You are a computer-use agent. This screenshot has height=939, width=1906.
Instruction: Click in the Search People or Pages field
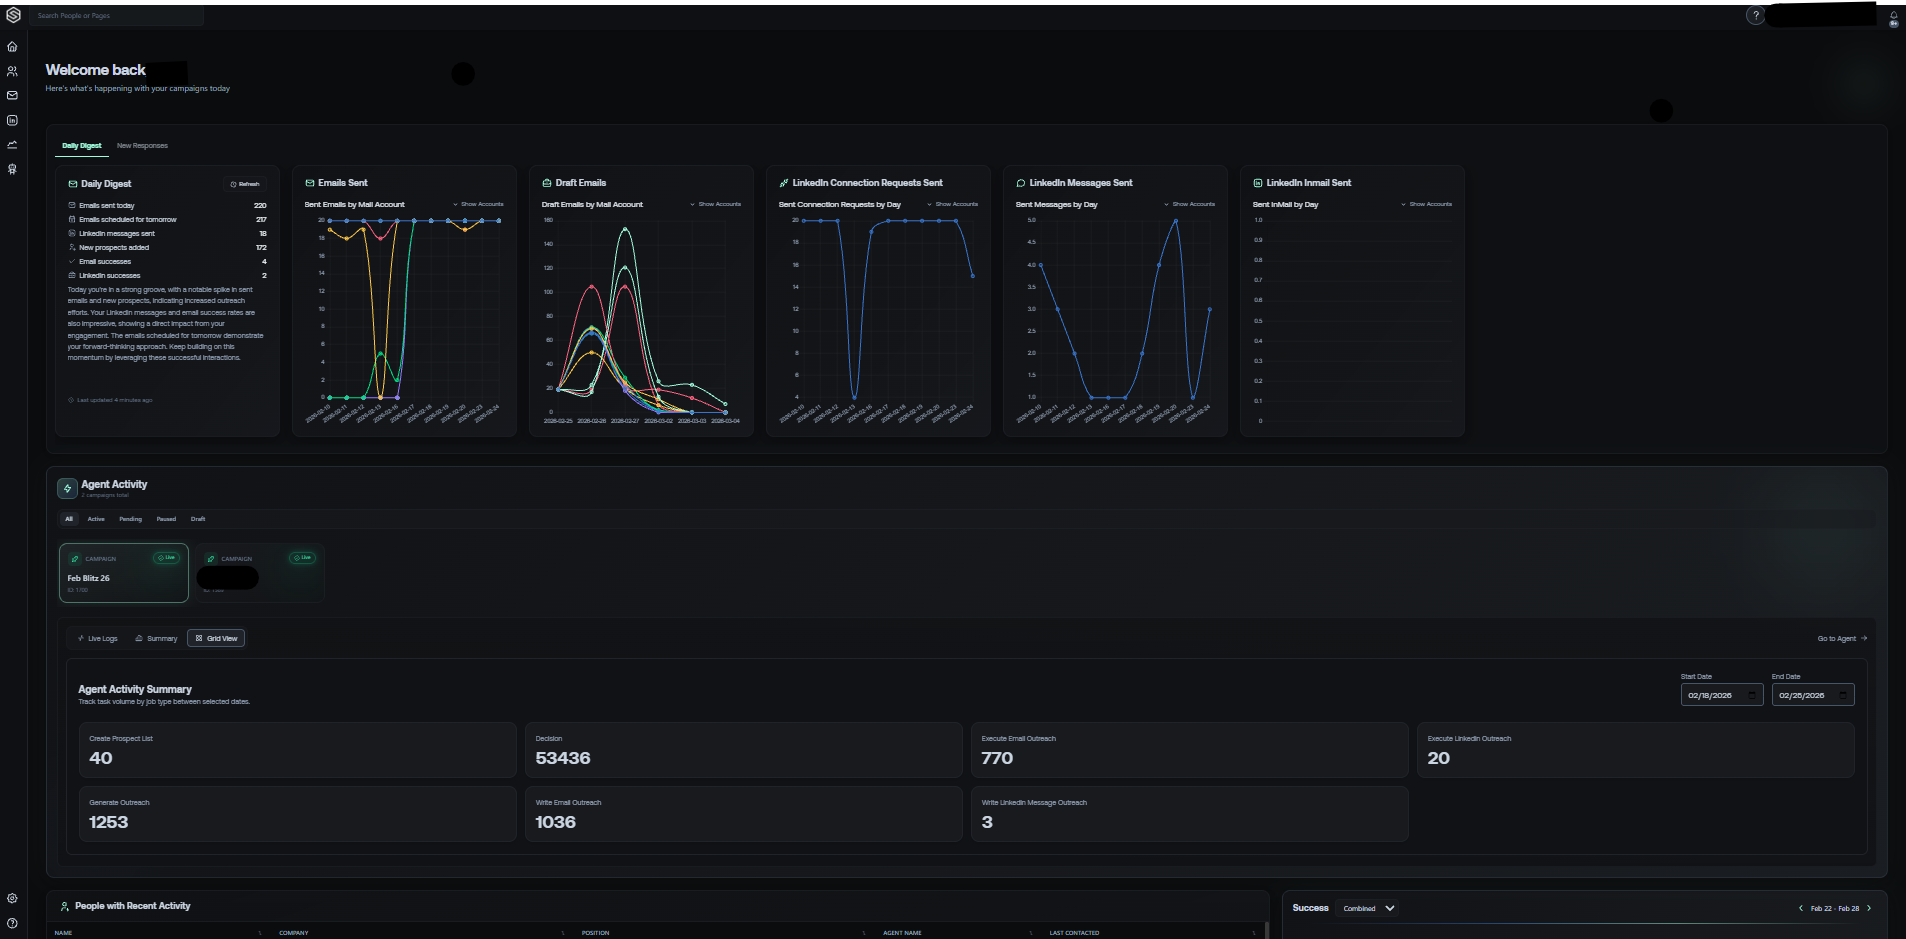116,16
